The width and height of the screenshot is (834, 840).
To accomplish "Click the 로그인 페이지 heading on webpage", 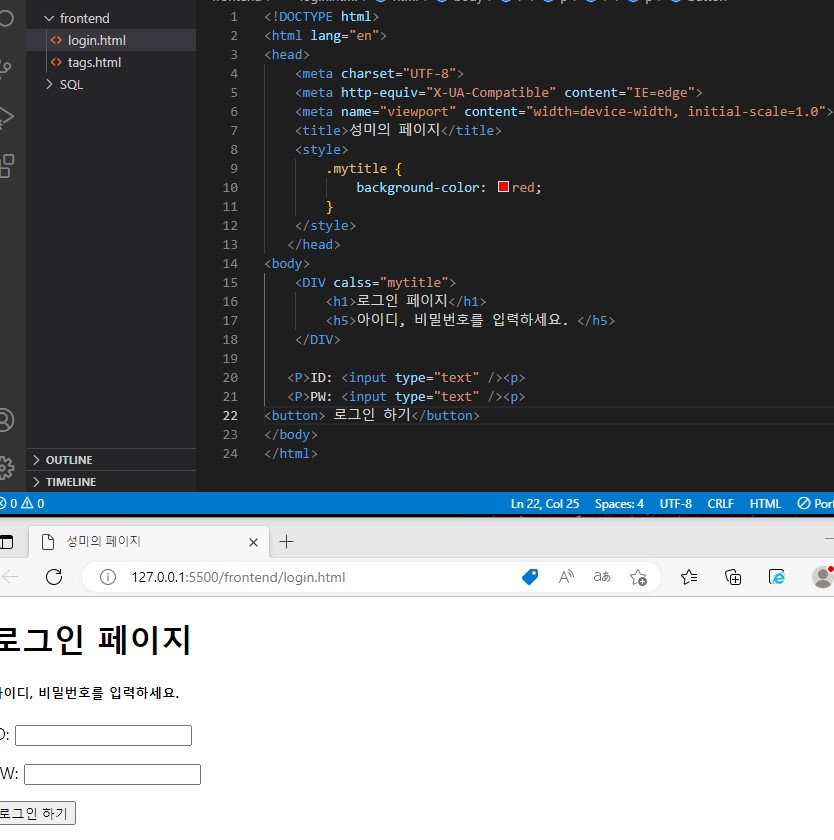I will tap(95, 639).
